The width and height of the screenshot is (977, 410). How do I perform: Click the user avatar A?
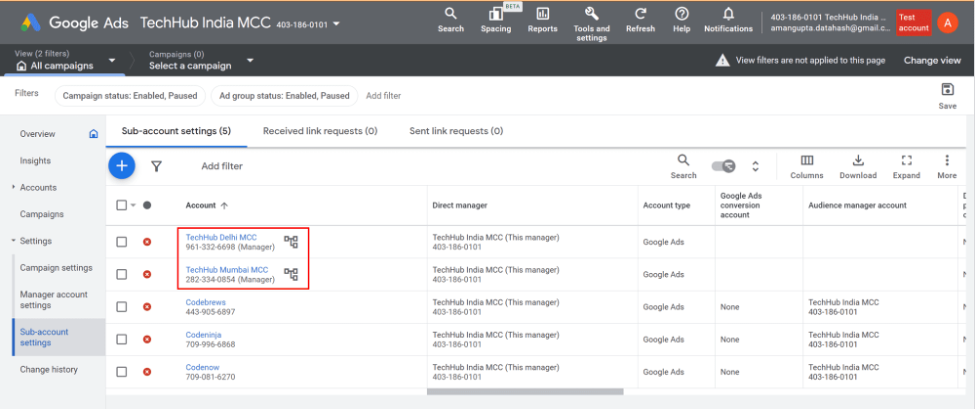point(947,23)
